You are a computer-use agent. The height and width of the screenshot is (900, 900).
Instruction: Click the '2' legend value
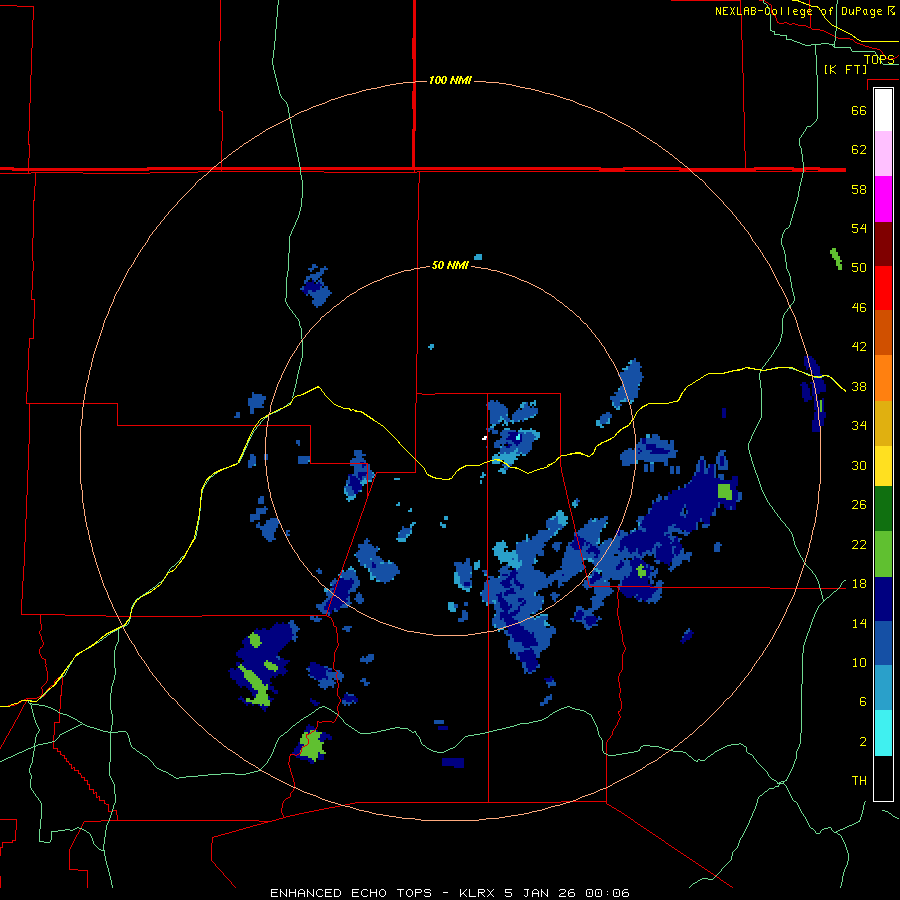tap(862, 742)
